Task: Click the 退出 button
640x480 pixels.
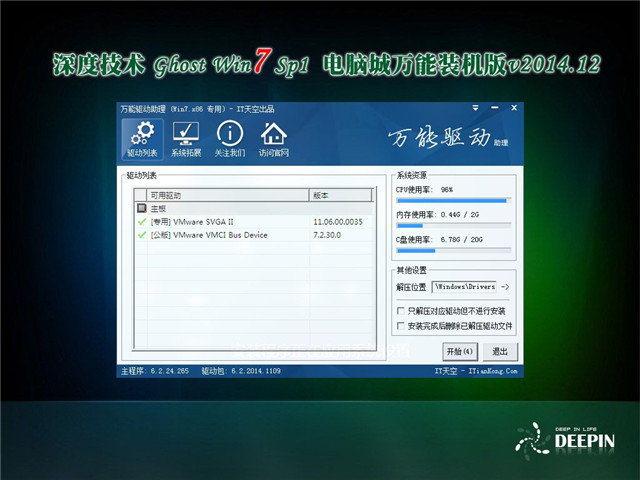Action: [x=500, y=351]
